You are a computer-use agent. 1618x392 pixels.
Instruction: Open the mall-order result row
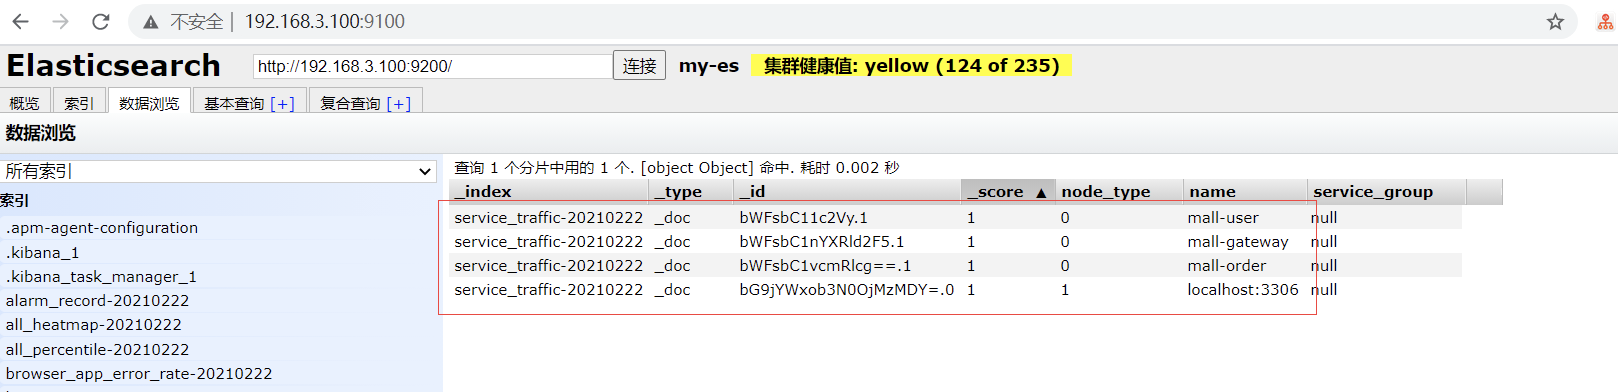pos(955,265)
